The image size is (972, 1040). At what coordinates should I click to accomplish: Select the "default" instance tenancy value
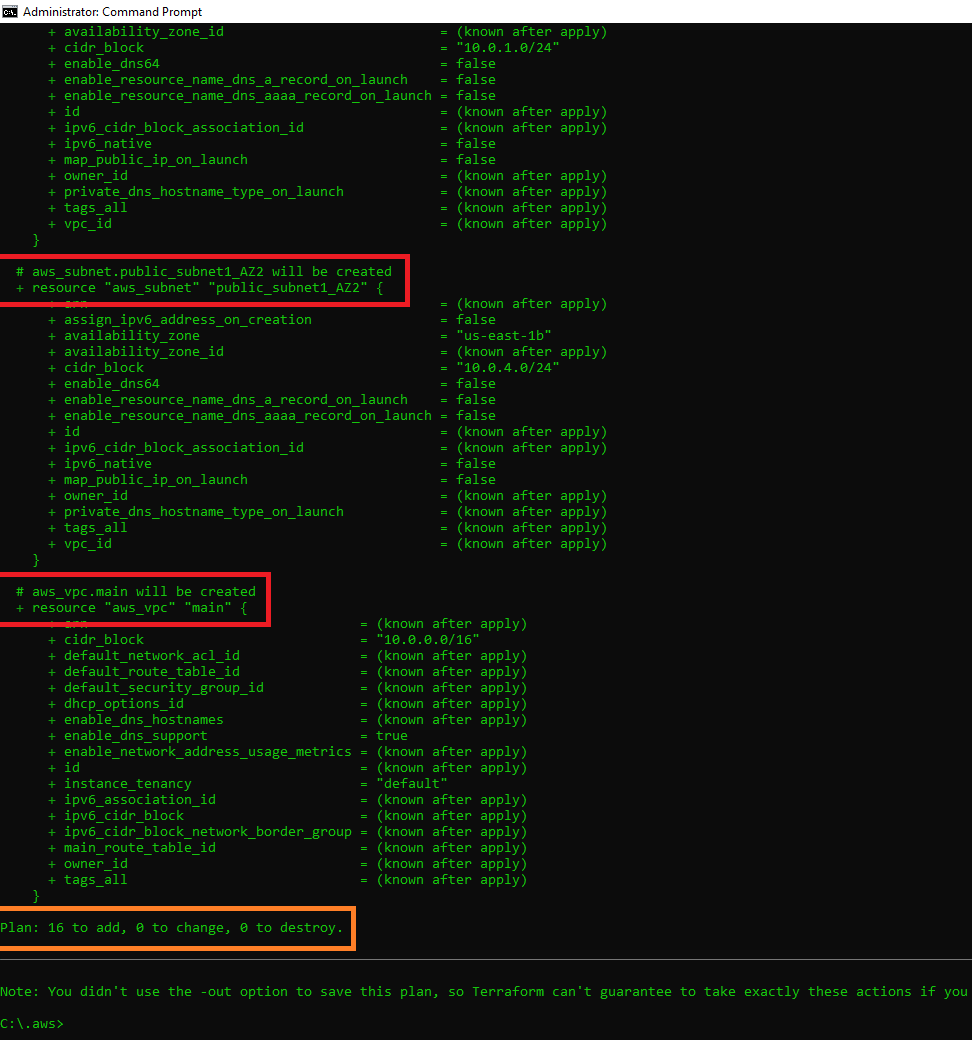[x=412, y=783]
